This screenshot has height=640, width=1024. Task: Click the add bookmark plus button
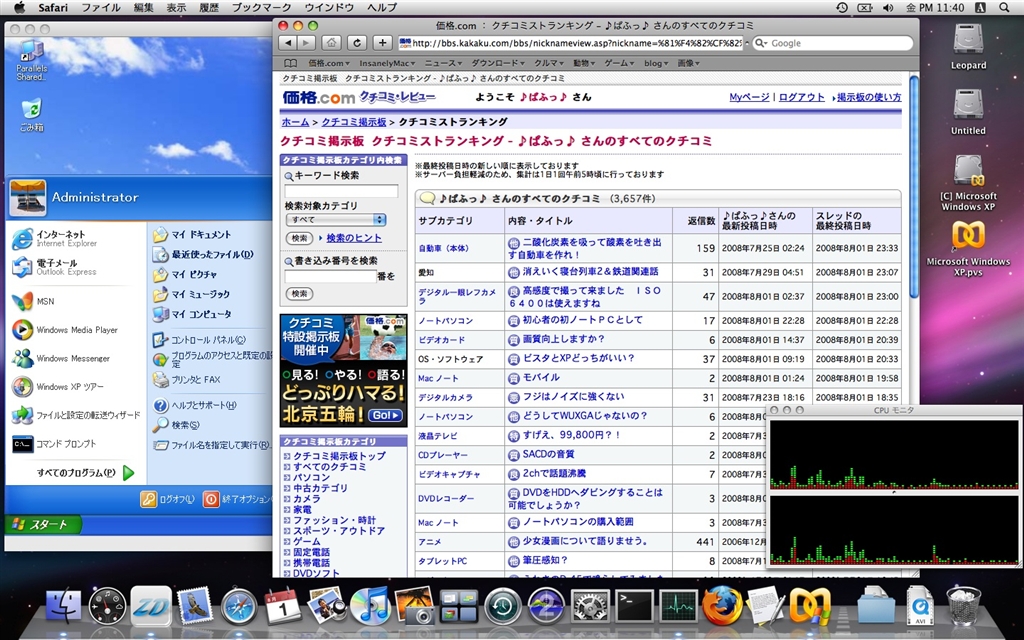382,43
